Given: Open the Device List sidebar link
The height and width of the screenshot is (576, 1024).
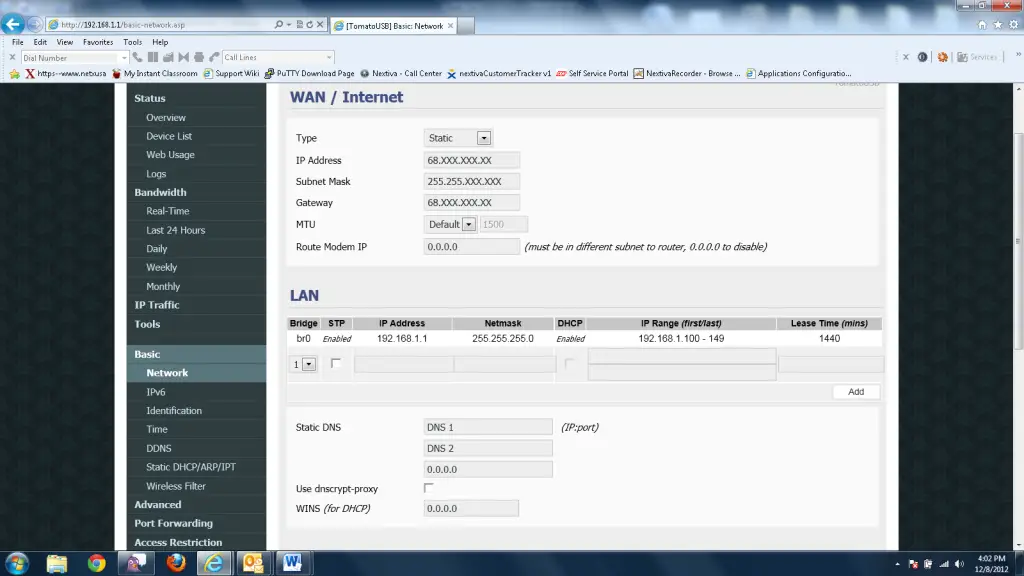Looking at the screenshot, I should point(169,136).
